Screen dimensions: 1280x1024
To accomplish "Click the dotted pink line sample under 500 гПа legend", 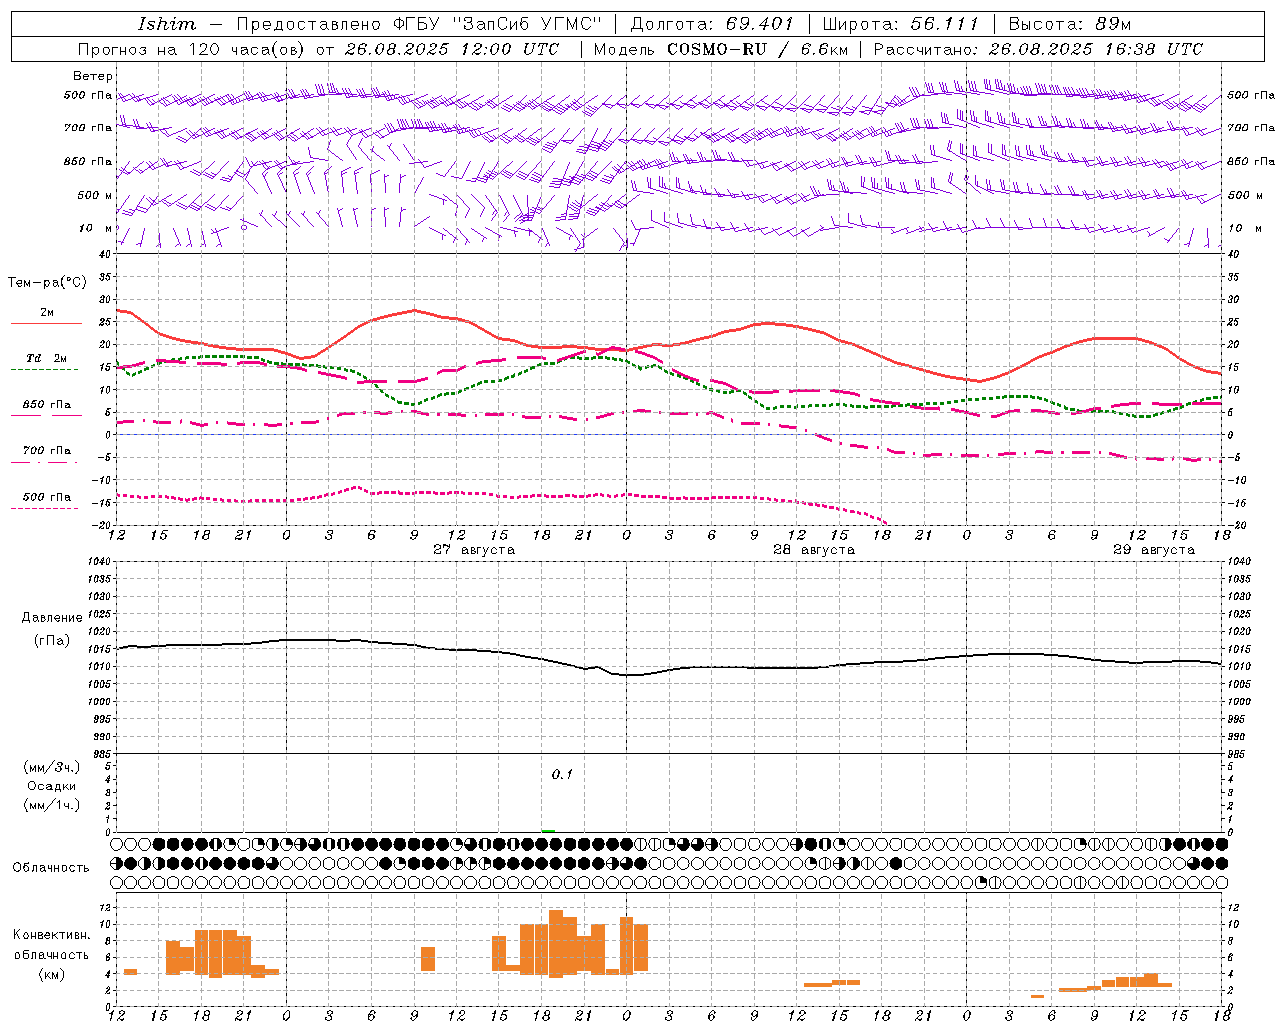I will pos(45,508).
